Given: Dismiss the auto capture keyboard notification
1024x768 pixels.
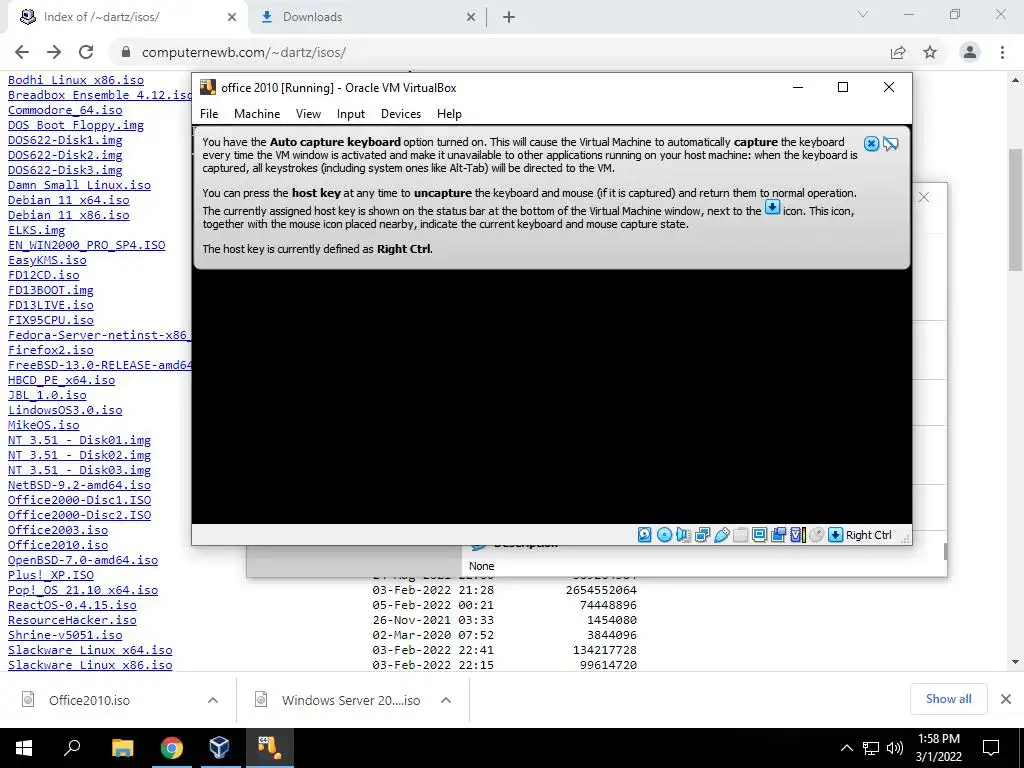Looking at the screenshot, I should coord(871,144).
